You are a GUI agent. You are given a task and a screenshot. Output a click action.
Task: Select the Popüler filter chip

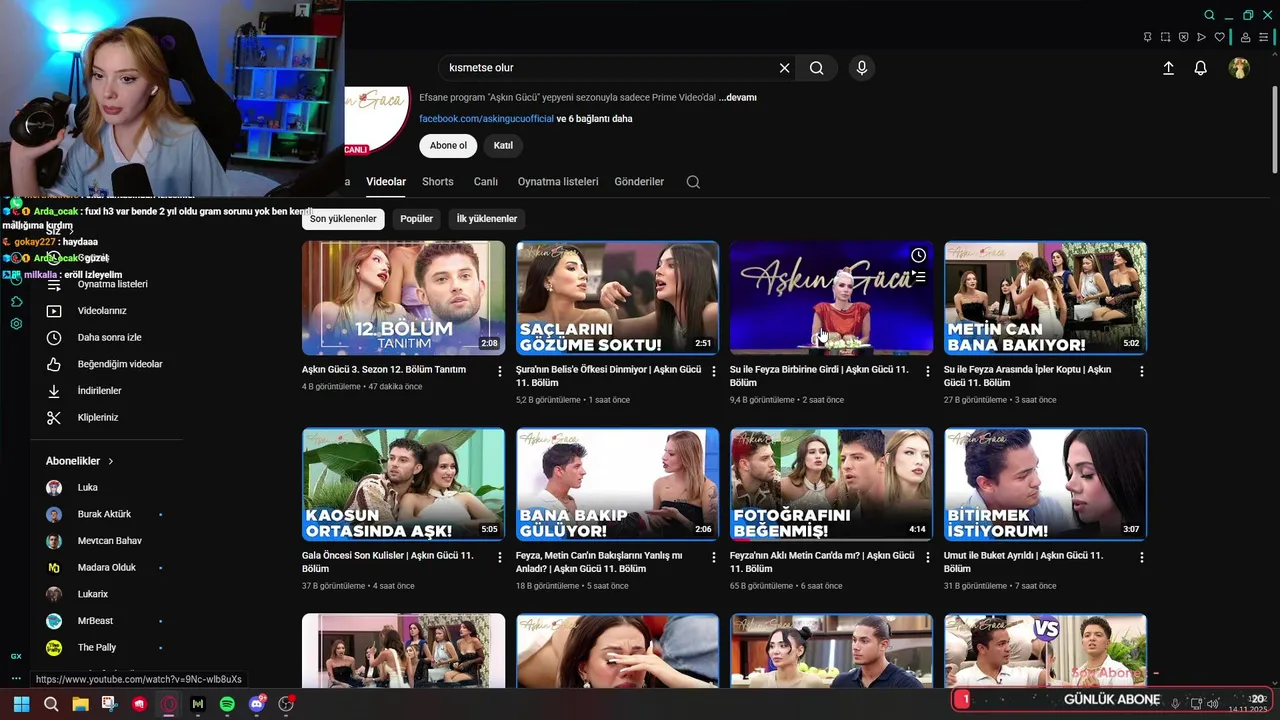tap(417, 219)
